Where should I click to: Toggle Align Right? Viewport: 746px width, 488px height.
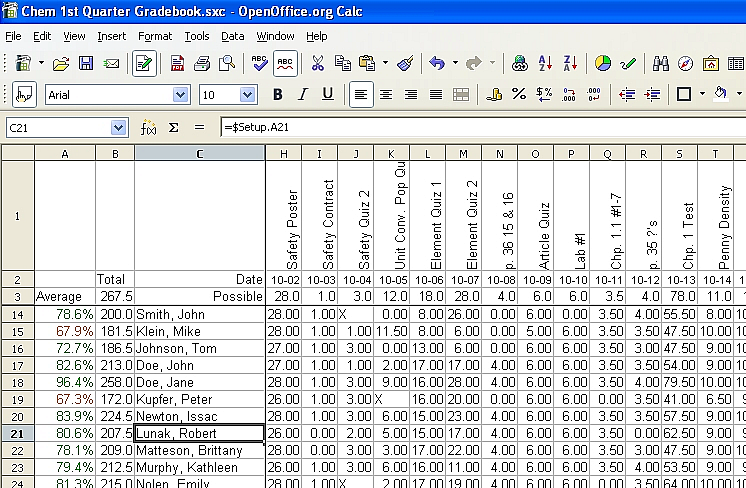[411, 95]
